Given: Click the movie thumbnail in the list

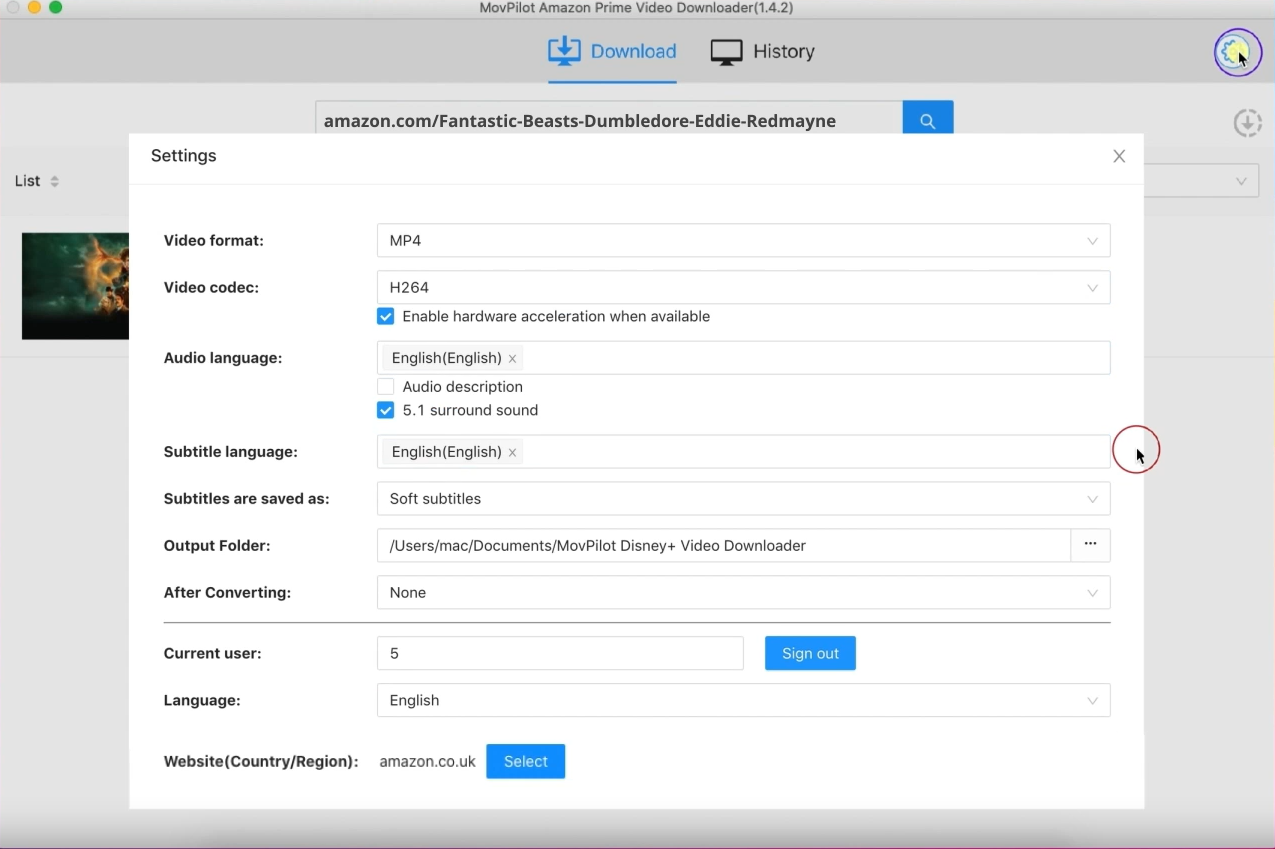Looking at the screenshot, I should click(75, 286).
